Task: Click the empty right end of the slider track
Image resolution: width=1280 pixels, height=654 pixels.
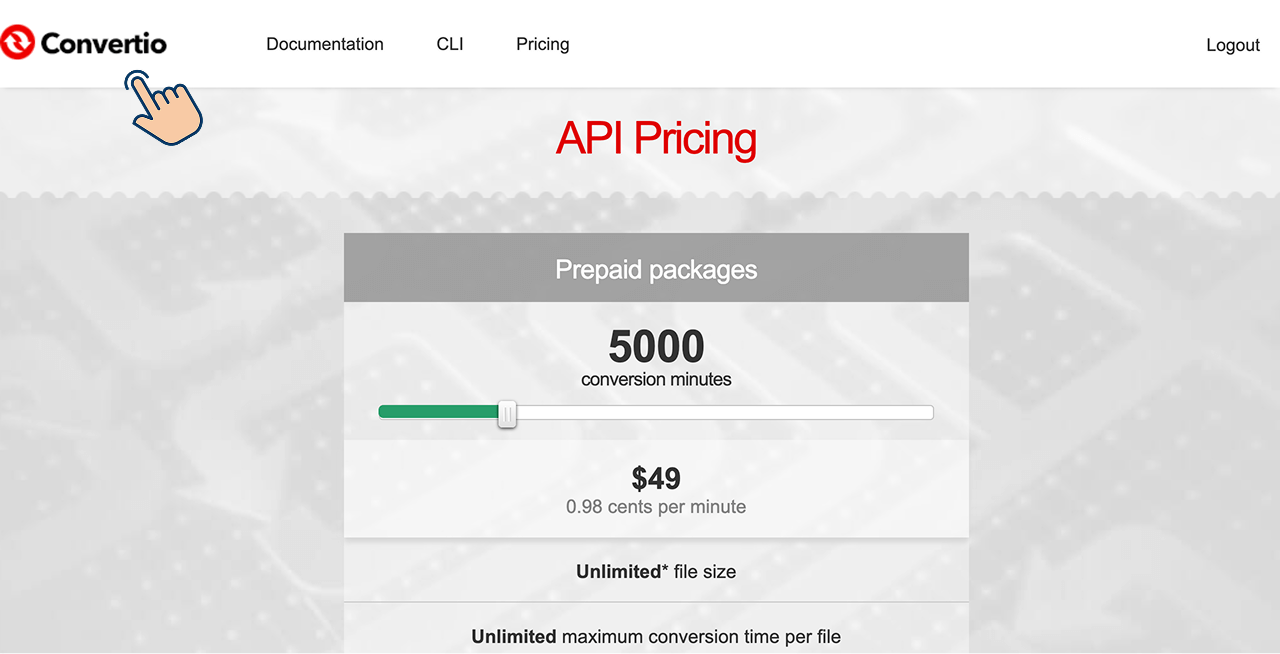Action: coord(900,411)
